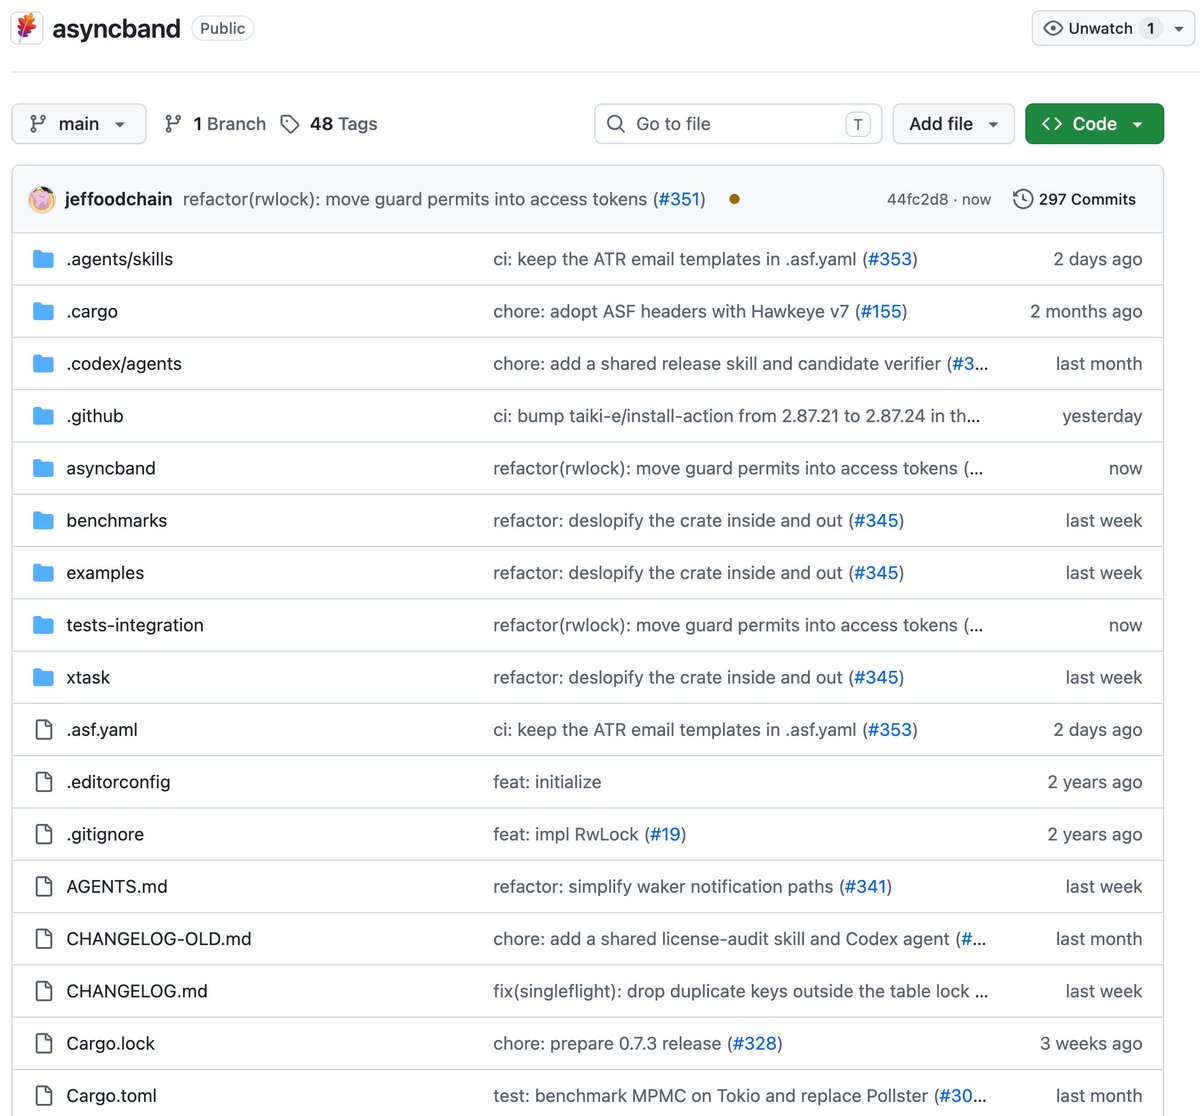Open the CHANGELOG-OLD.md file
1200x1116 pixels.
(159, 939)
